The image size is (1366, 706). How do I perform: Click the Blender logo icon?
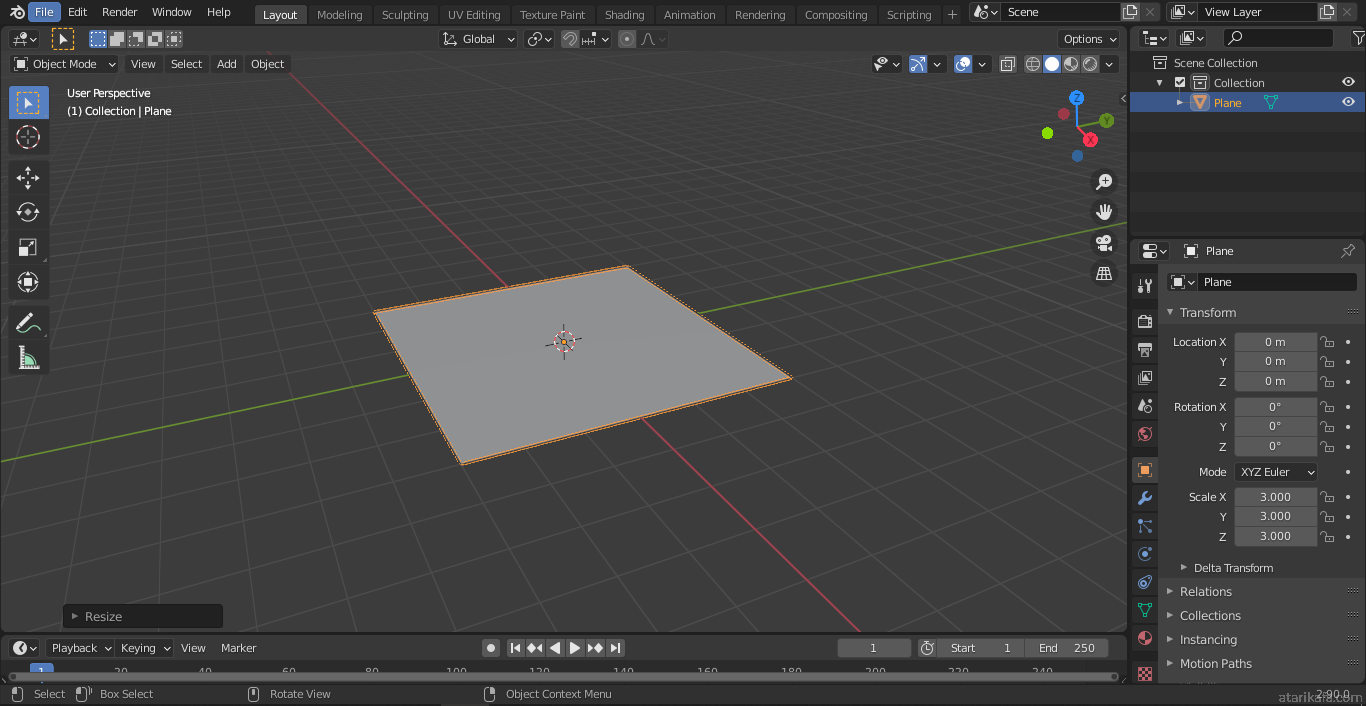16,12
